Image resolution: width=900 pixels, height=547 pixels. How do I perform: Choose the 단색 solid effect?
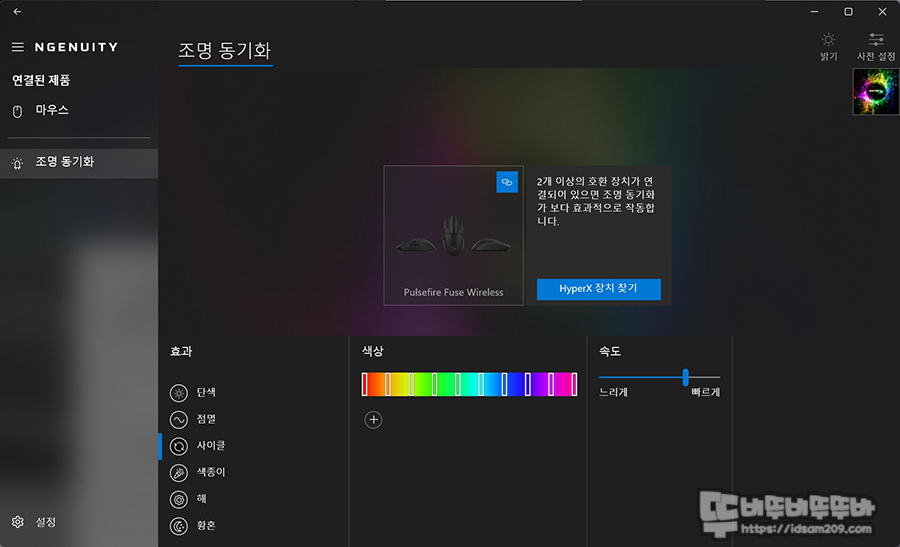[x=193, y=393]
